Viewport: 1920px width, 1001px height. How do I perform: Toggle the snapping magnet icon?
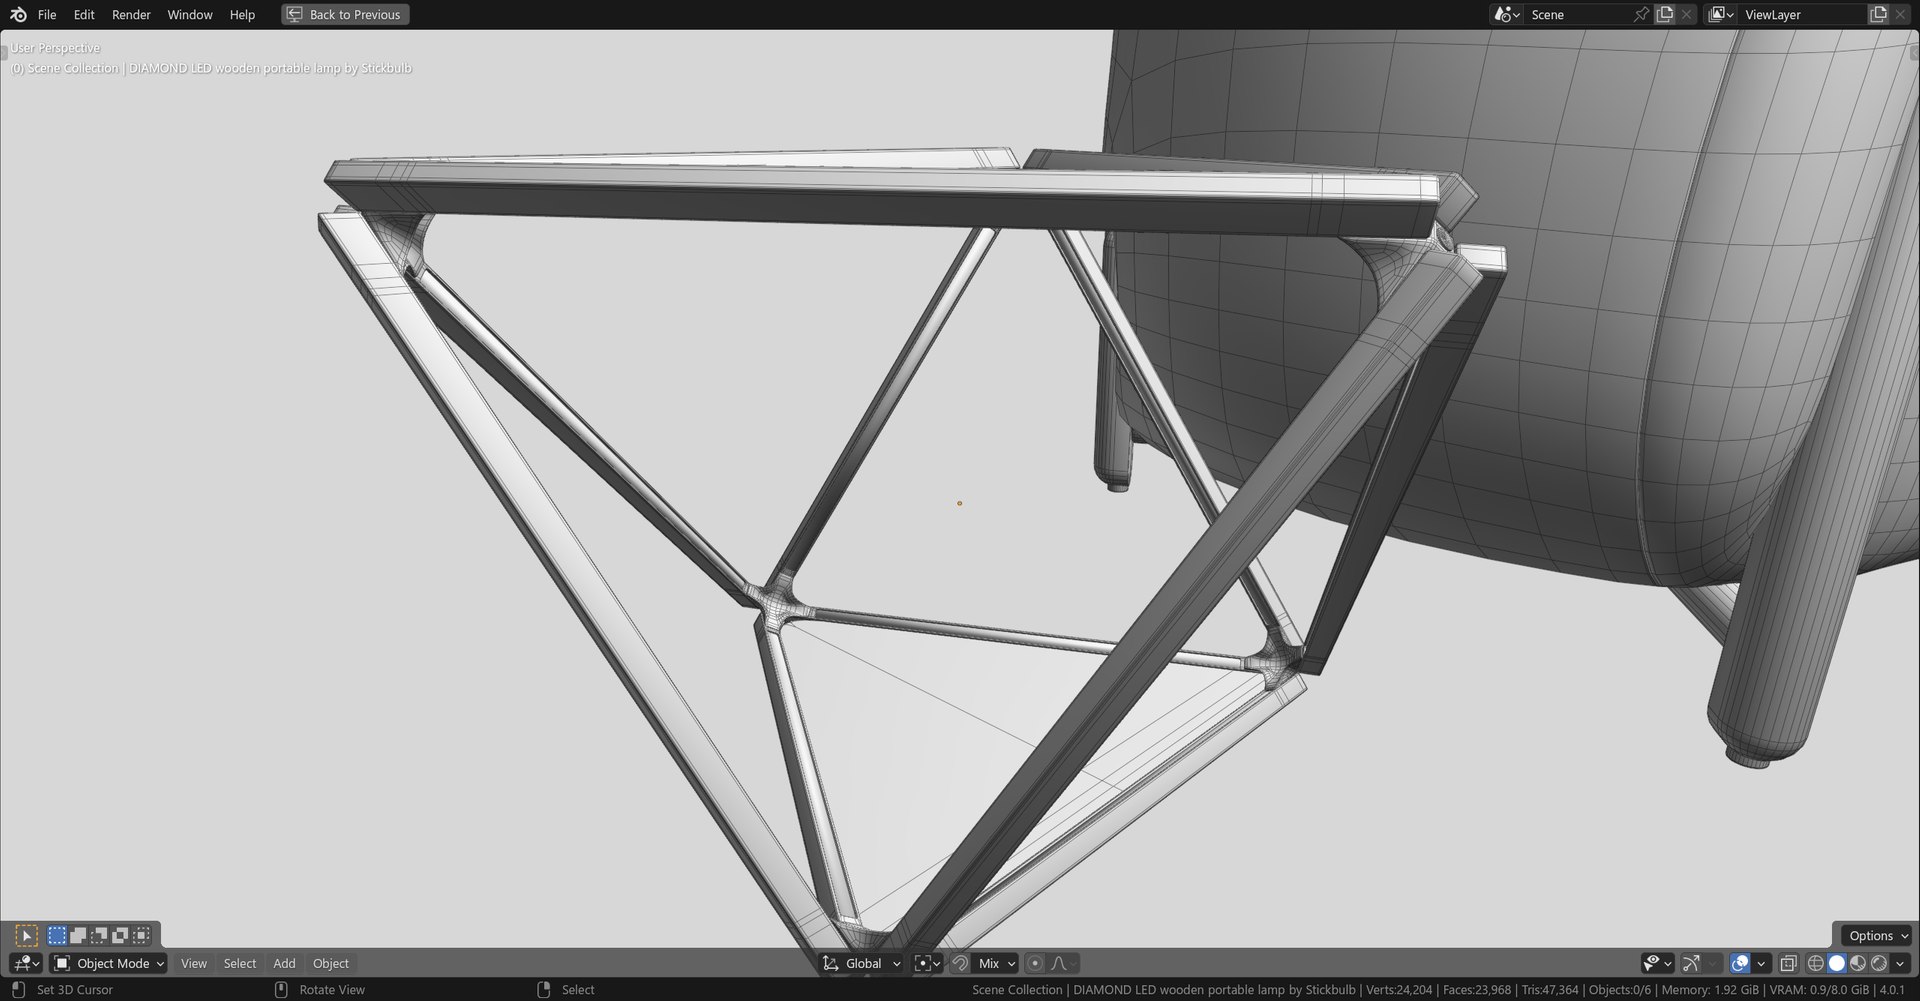[x=960, y=963]
